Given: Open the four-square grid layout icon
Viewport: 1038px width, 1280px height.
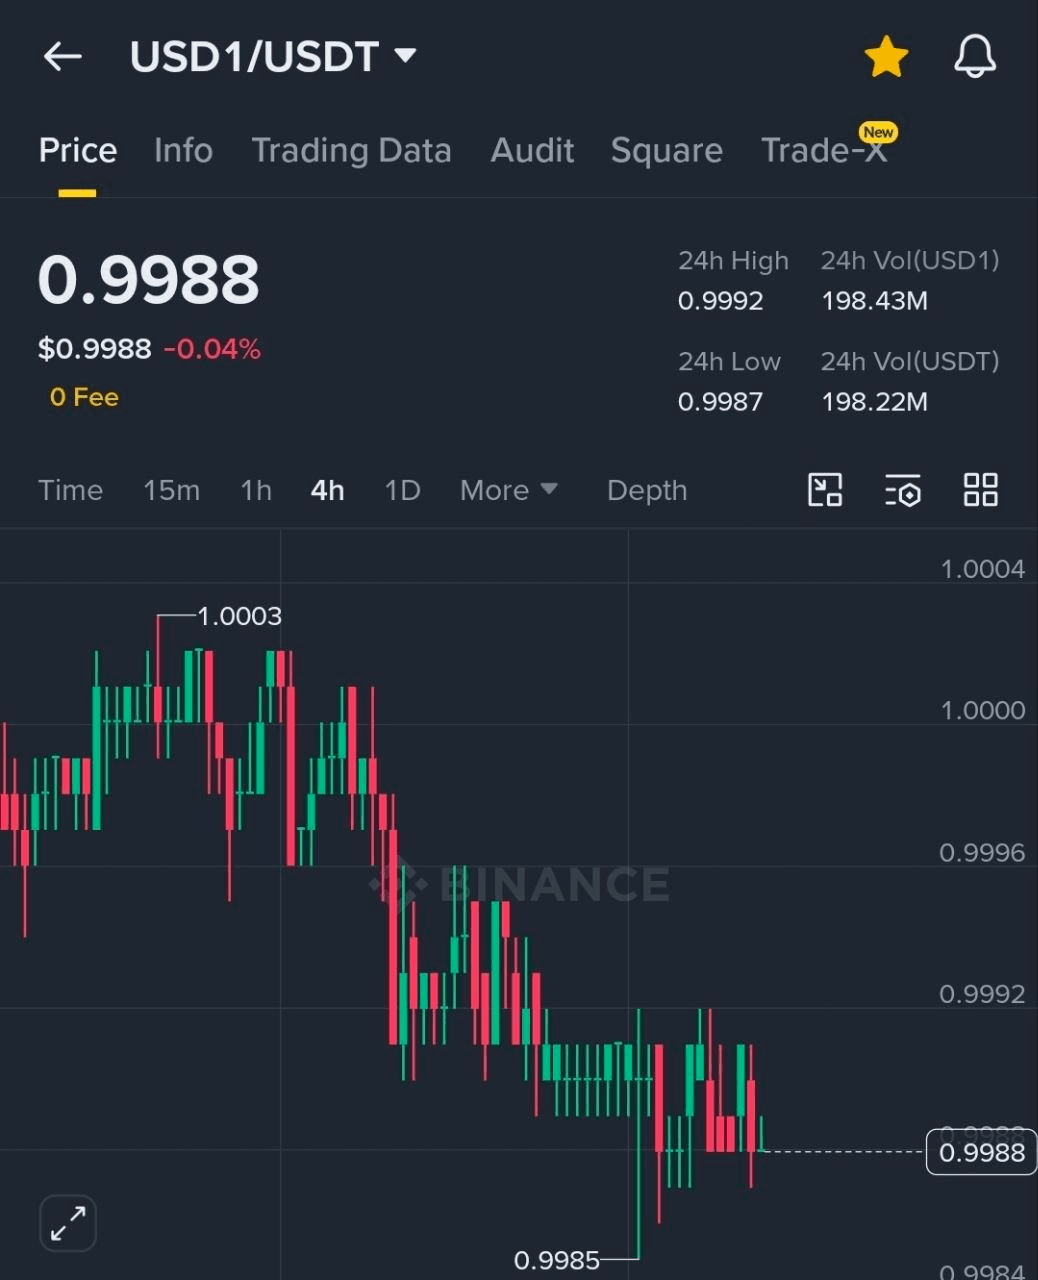Looking at the screenshot, I should (x=980, y=490).
